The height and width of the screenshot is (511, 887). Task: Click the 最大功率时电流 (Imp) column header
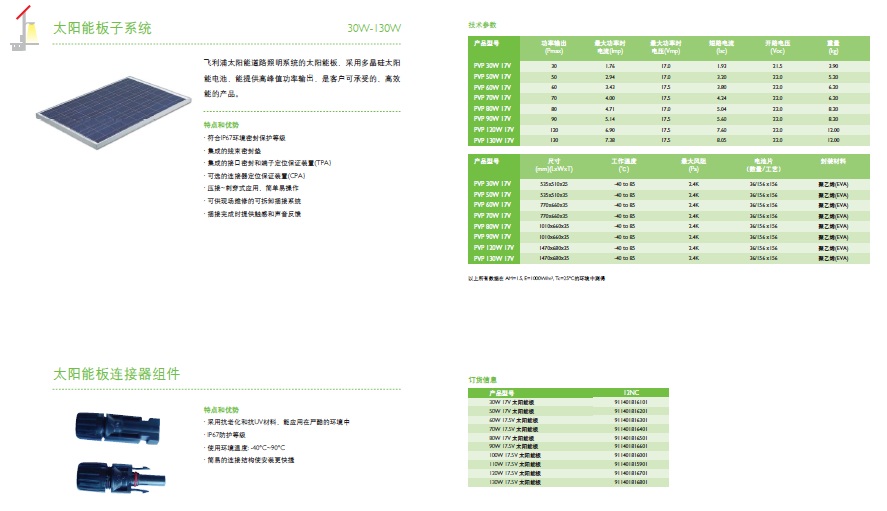(610, 48)
